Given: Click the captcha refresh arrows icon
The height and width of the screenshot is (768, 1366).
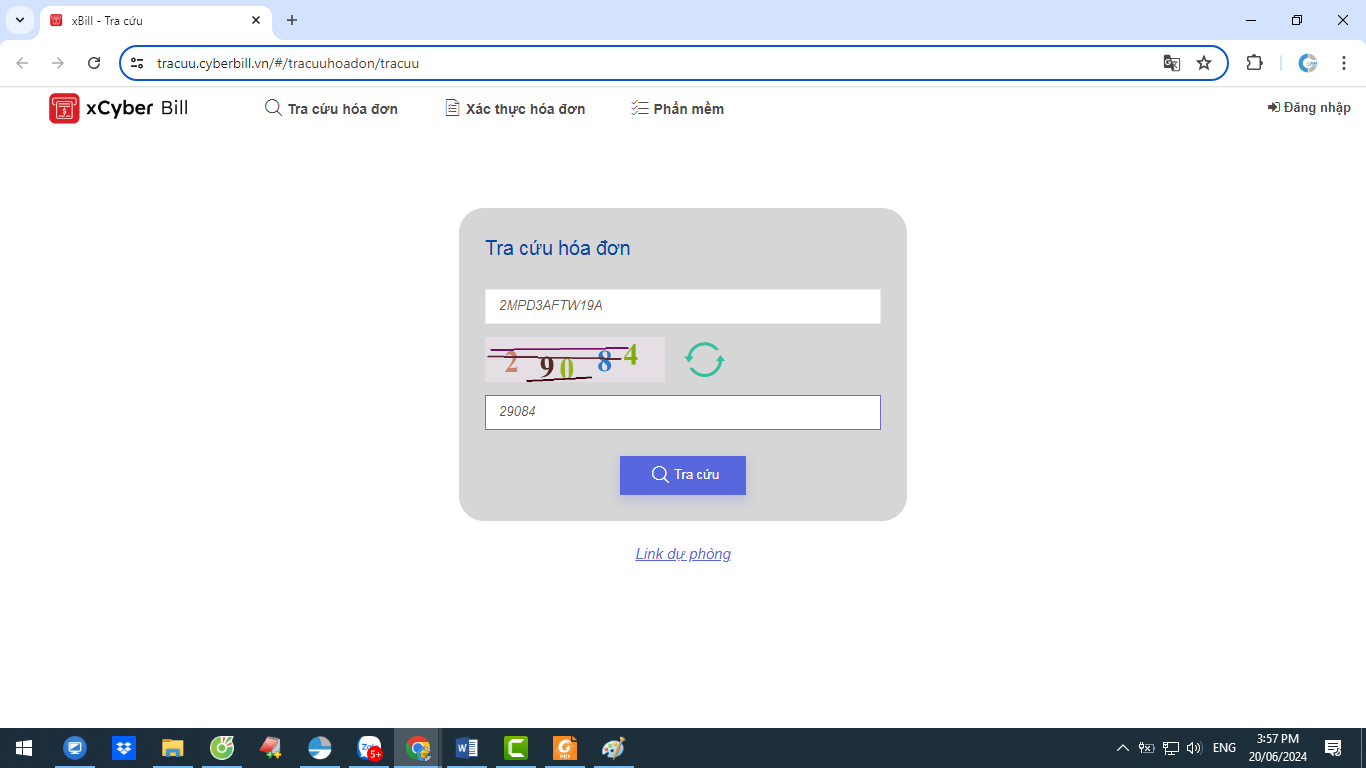Looking at the screenshot, I should coord(704,360).
